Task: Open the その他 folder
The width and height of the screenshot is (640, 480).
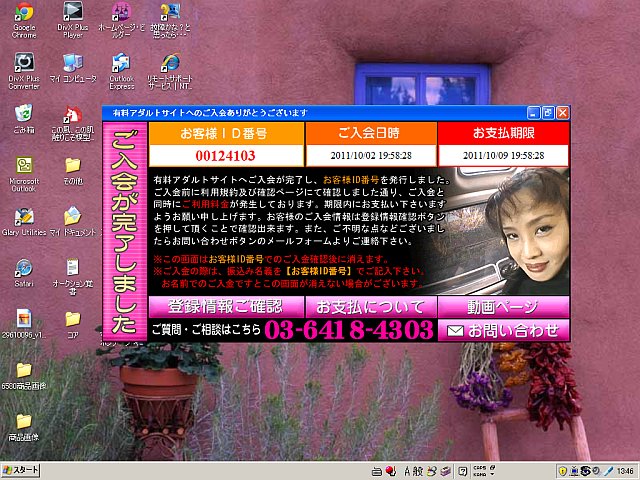Action: (73, 171)
